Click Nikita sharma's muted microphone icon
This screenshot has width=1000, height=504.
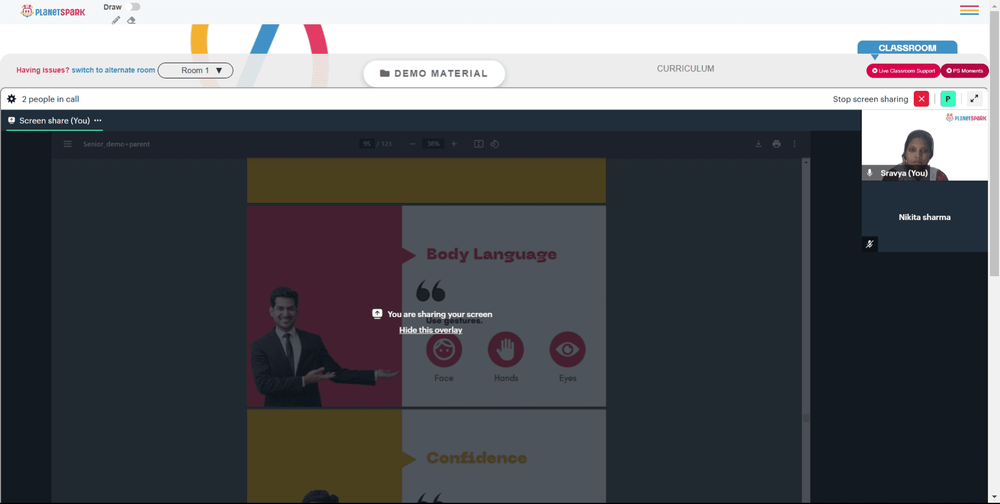(869, 244)
